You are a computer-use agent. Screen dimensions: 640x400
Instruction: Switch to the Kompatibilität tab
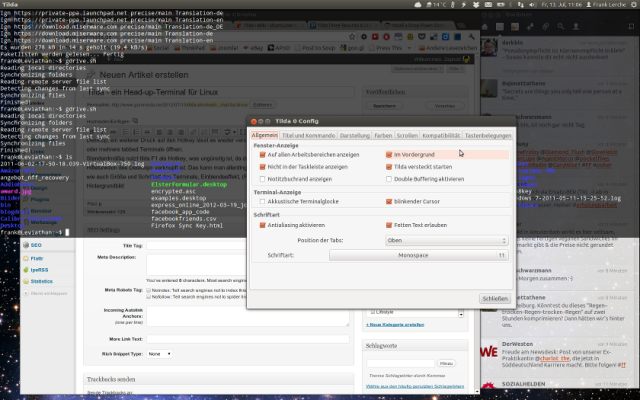[x=441, y=136]
